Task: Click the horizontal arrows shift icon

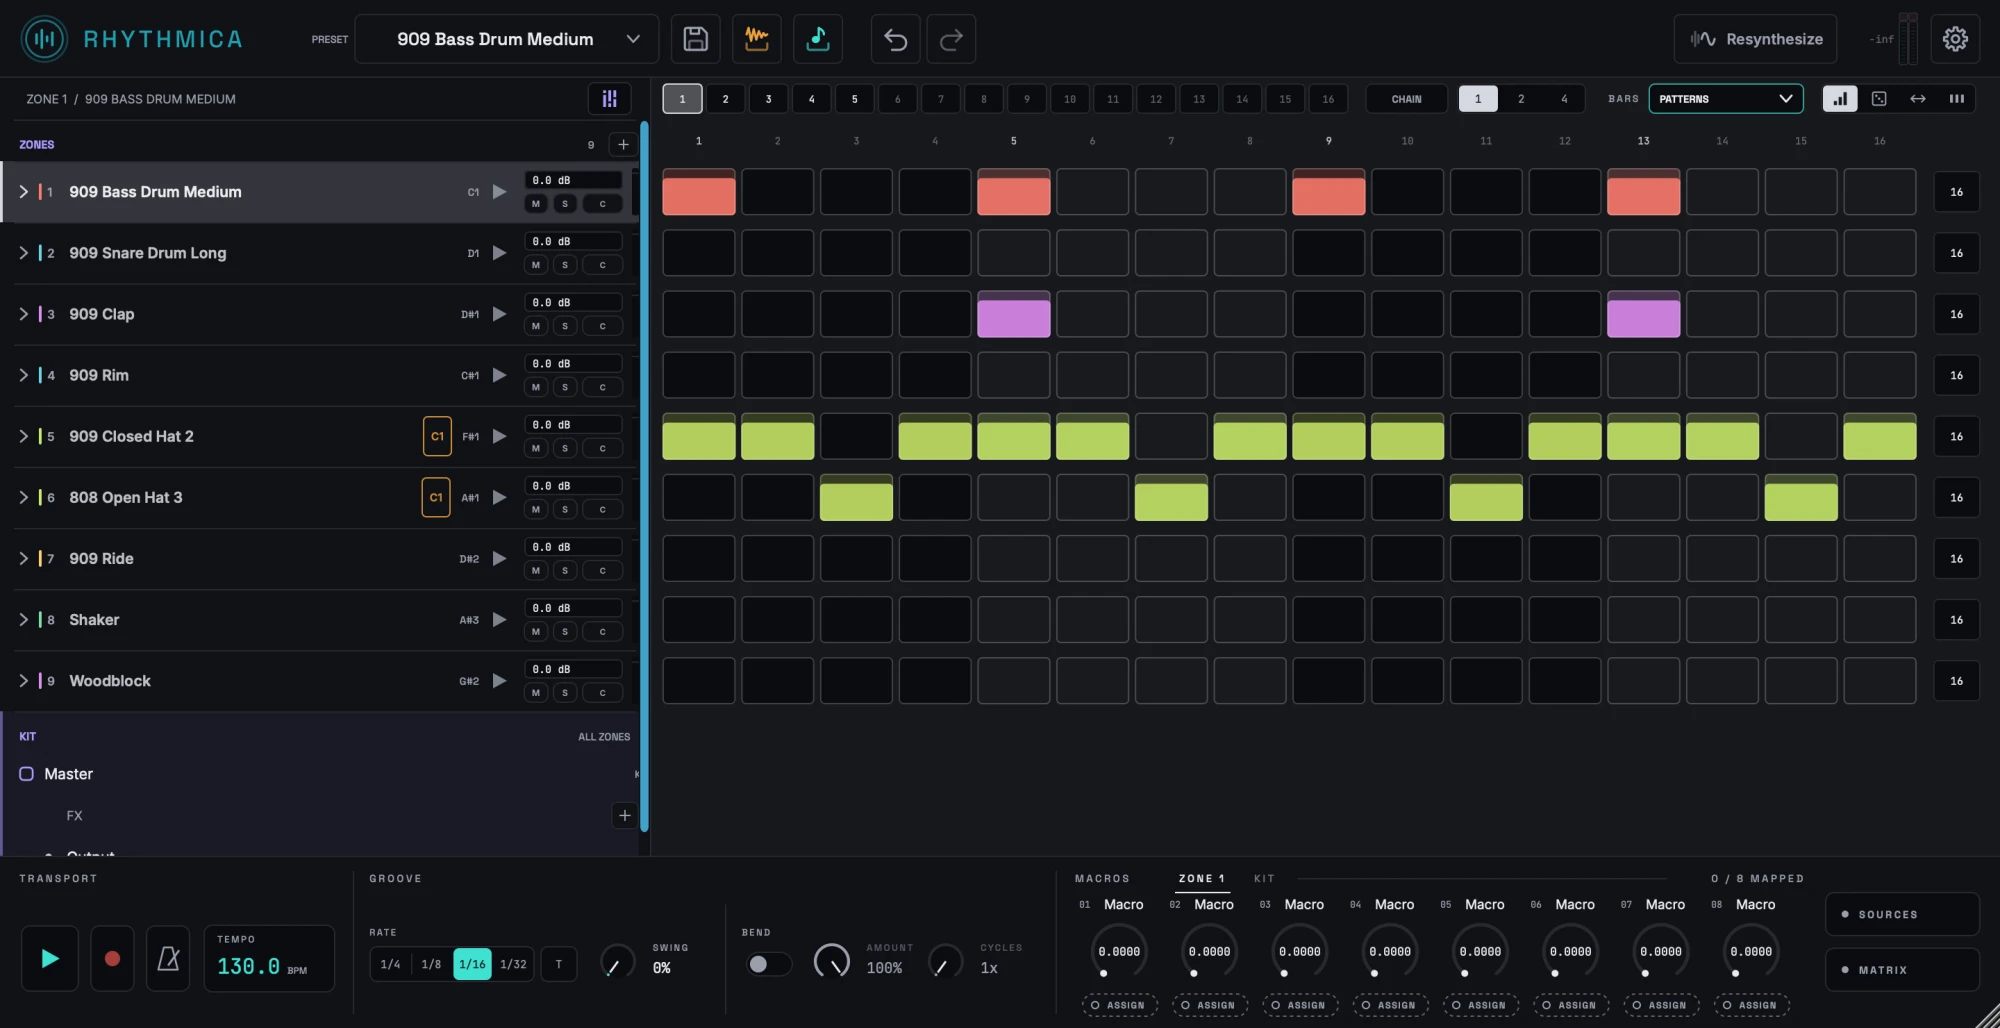Action: (1918, 99)
